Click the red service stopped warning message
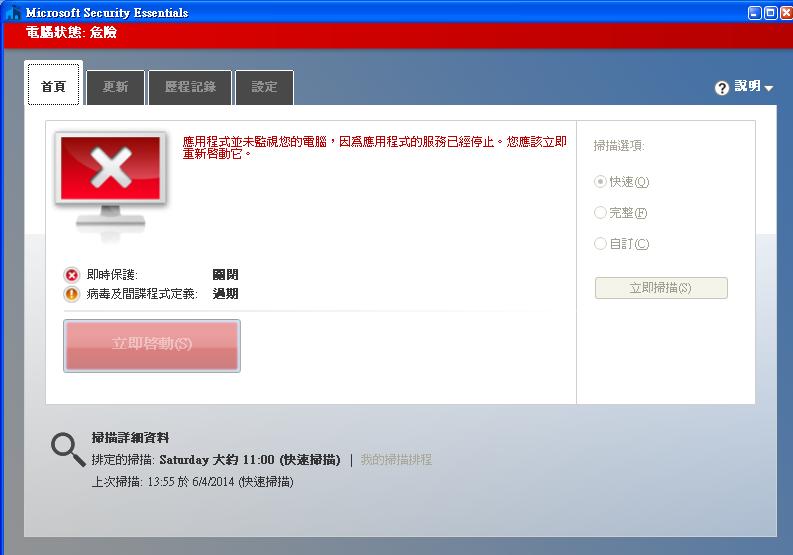793x555 pixels. pyautogui.click(x=374, y=148)
